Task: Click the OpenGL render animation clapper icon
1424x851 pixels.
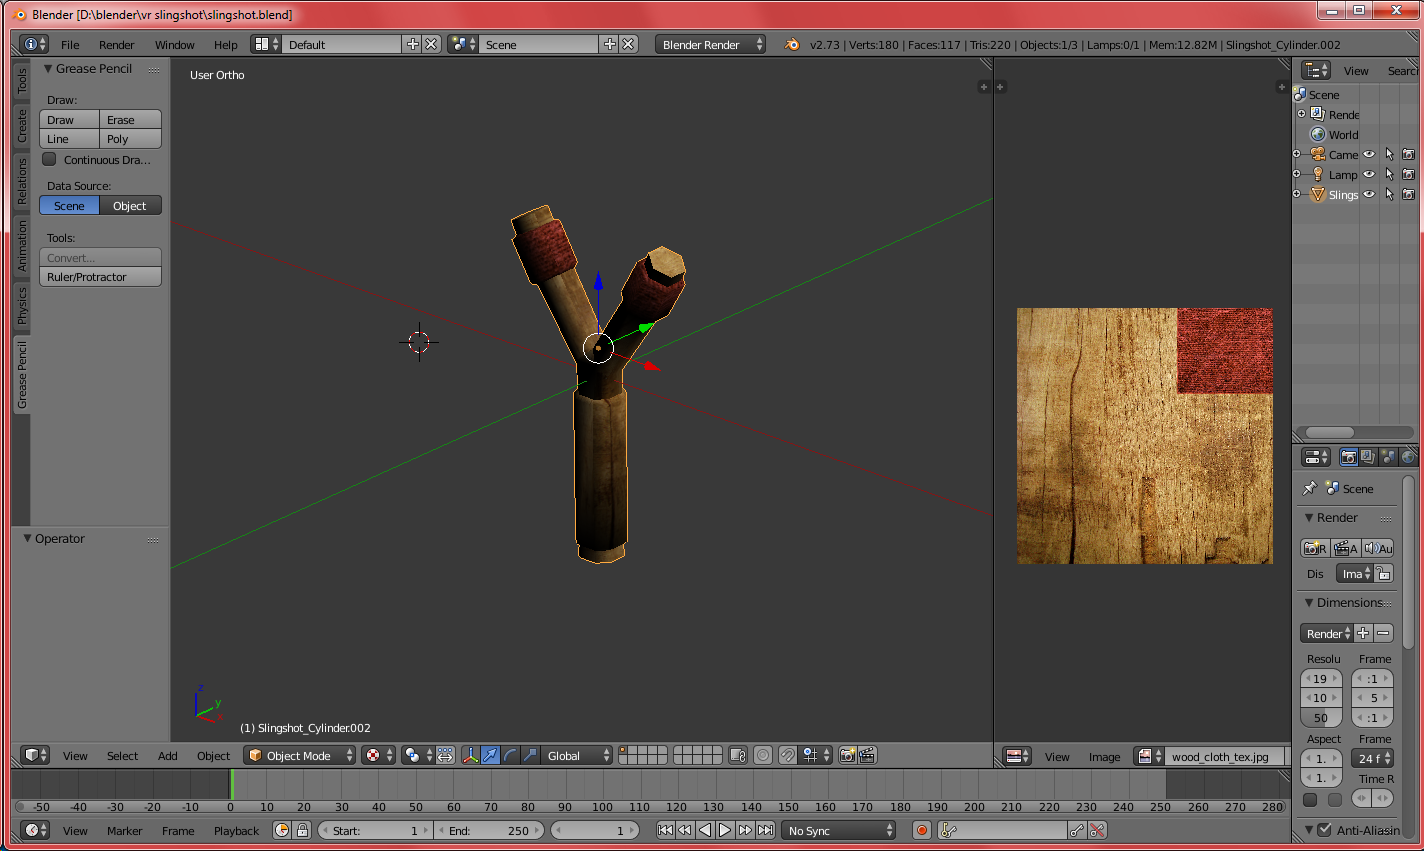Action: pyautogui.click(x=867, y=756)
